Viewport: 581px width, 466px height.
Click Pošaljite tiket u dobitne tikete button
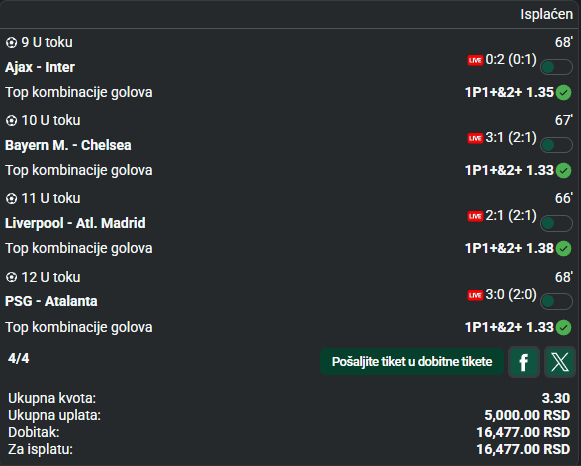pos(412,362)
